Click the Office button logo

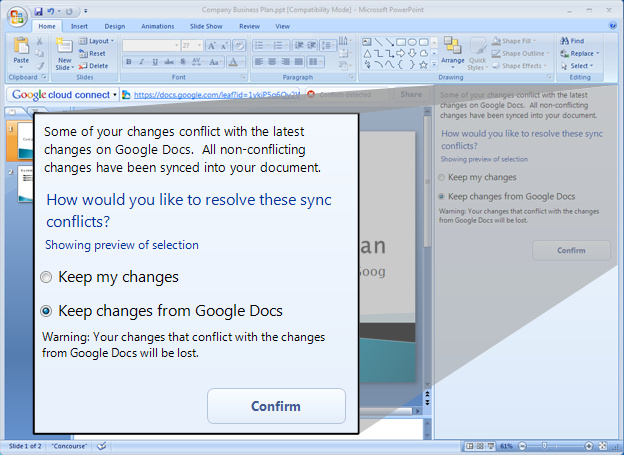pos(16,16)
